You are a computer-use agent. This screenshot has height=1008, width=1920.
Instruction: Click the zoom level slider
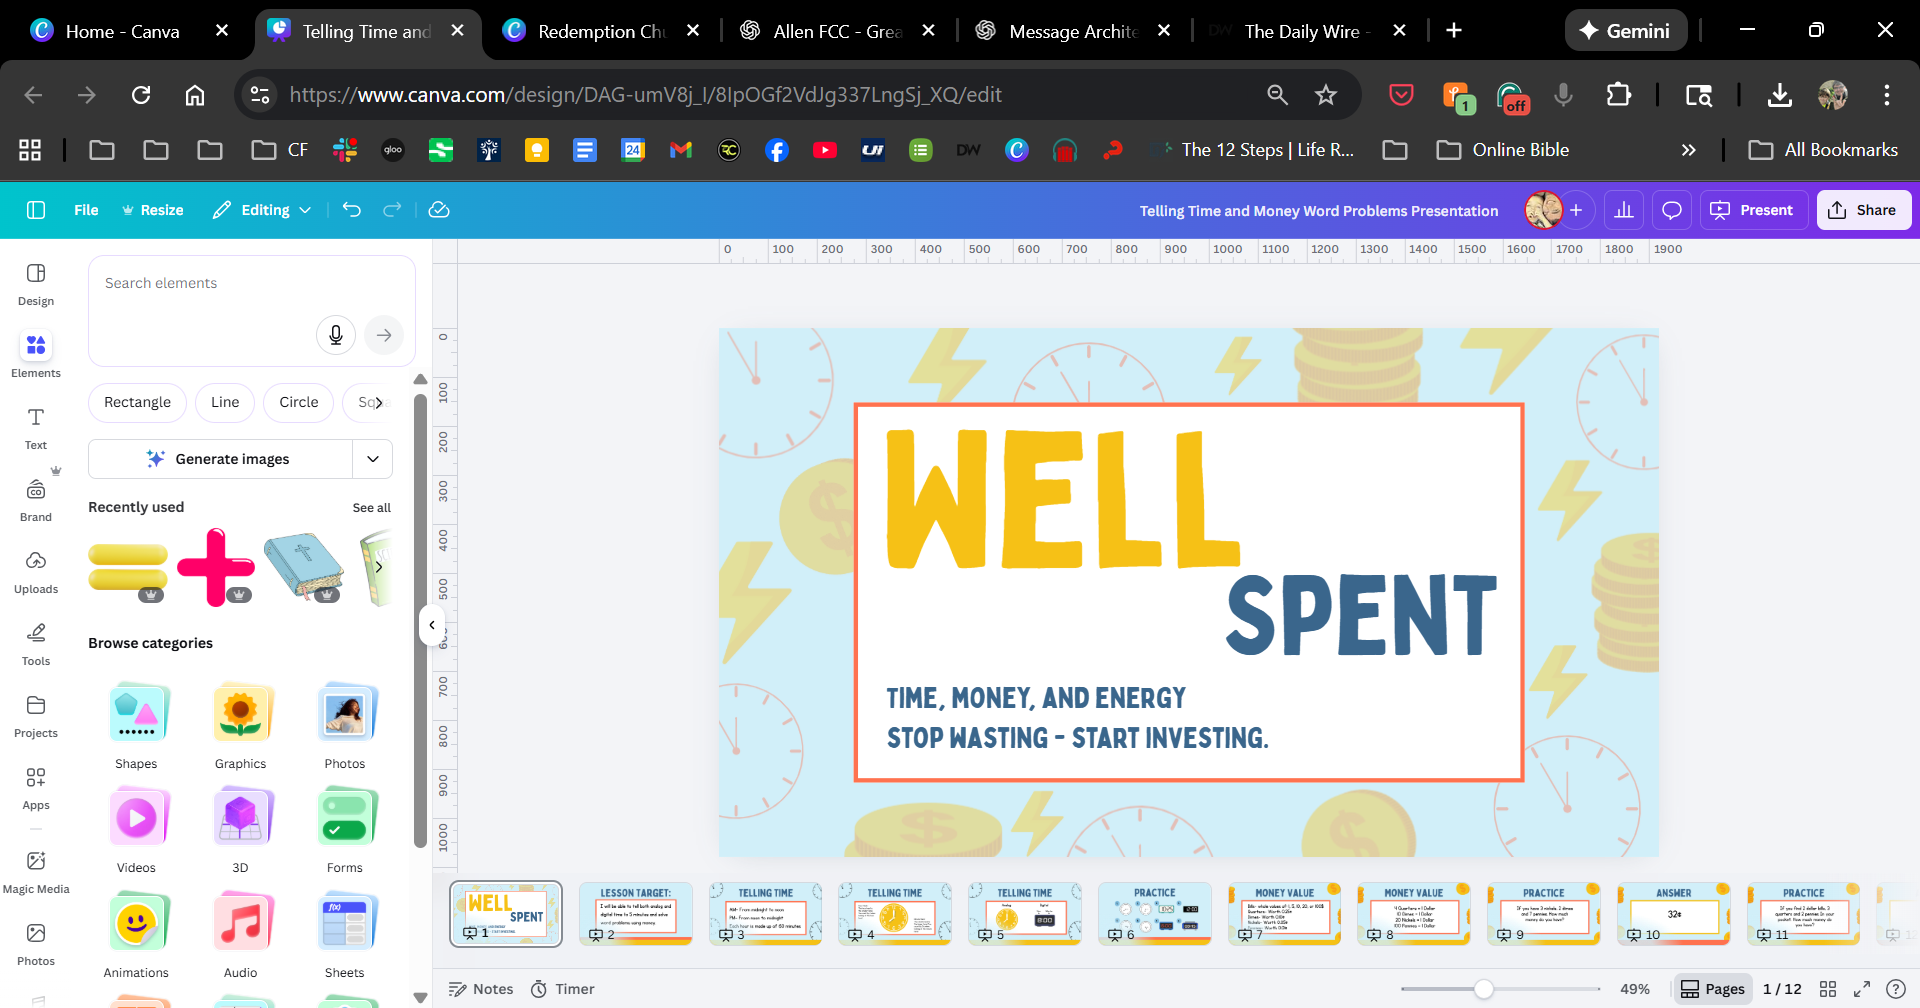1484,989
